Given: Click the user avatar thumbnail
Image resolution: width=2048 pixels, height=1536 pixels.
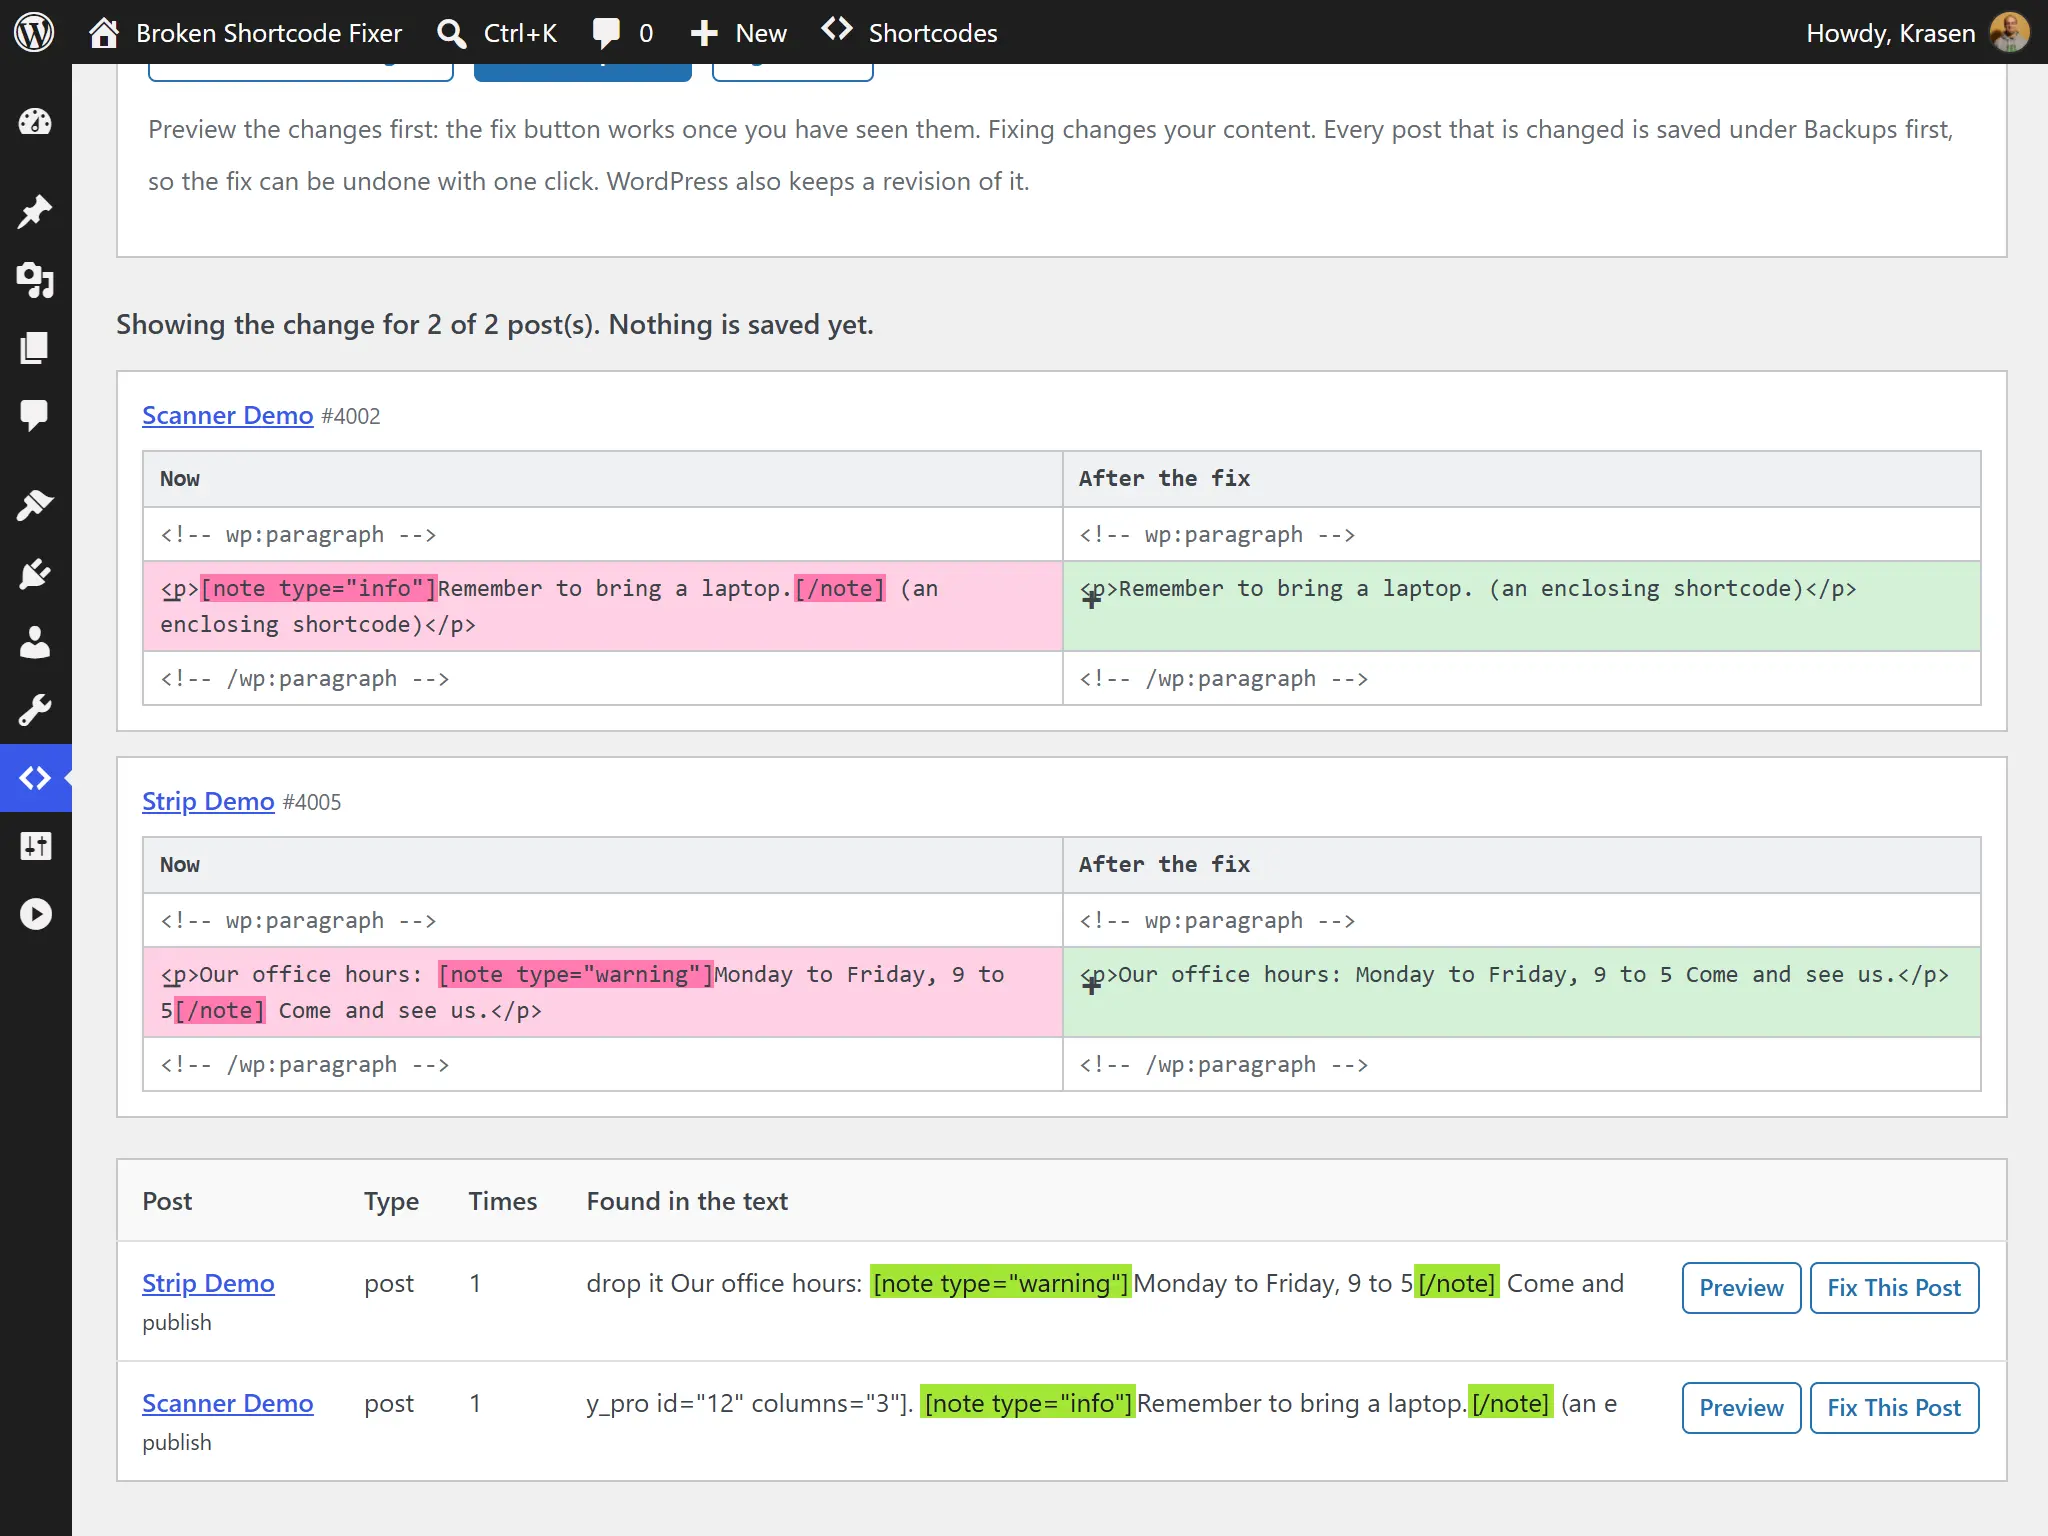Looking at the screenshot, I should pos(2009,32).
